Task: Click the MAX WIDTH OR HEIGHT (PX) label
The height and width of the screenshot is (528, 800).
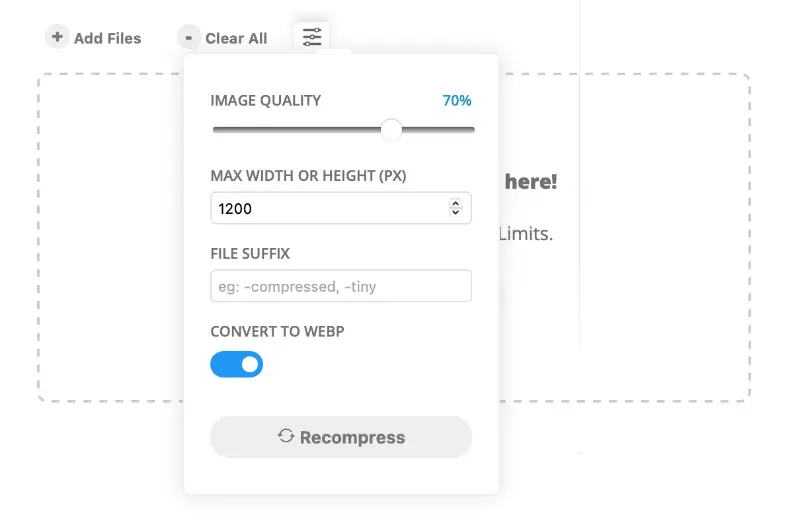Action: pyautogui.click(x=308, y=176)
